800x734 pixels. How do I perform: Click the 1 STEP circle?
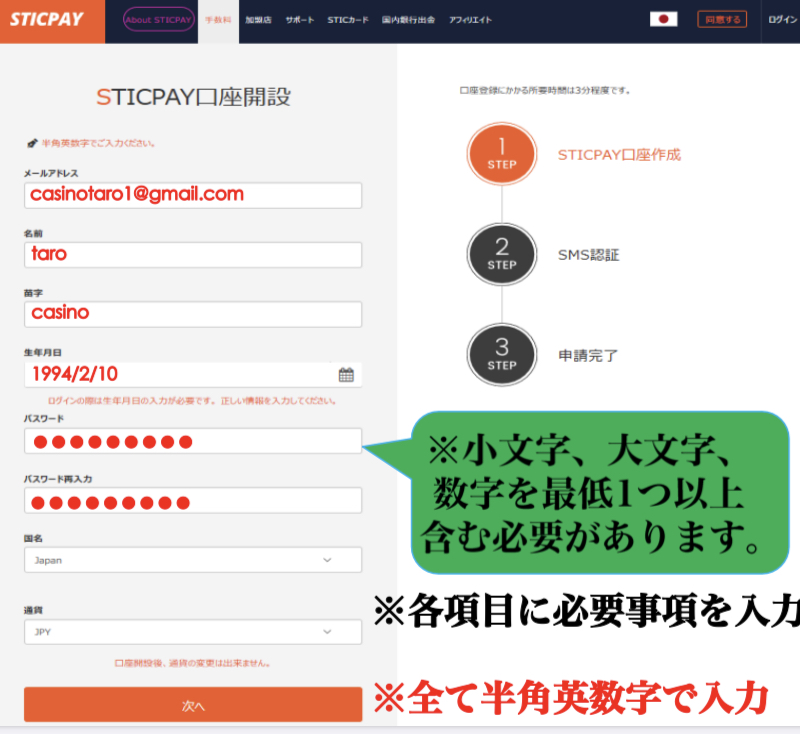click(502, 154)
